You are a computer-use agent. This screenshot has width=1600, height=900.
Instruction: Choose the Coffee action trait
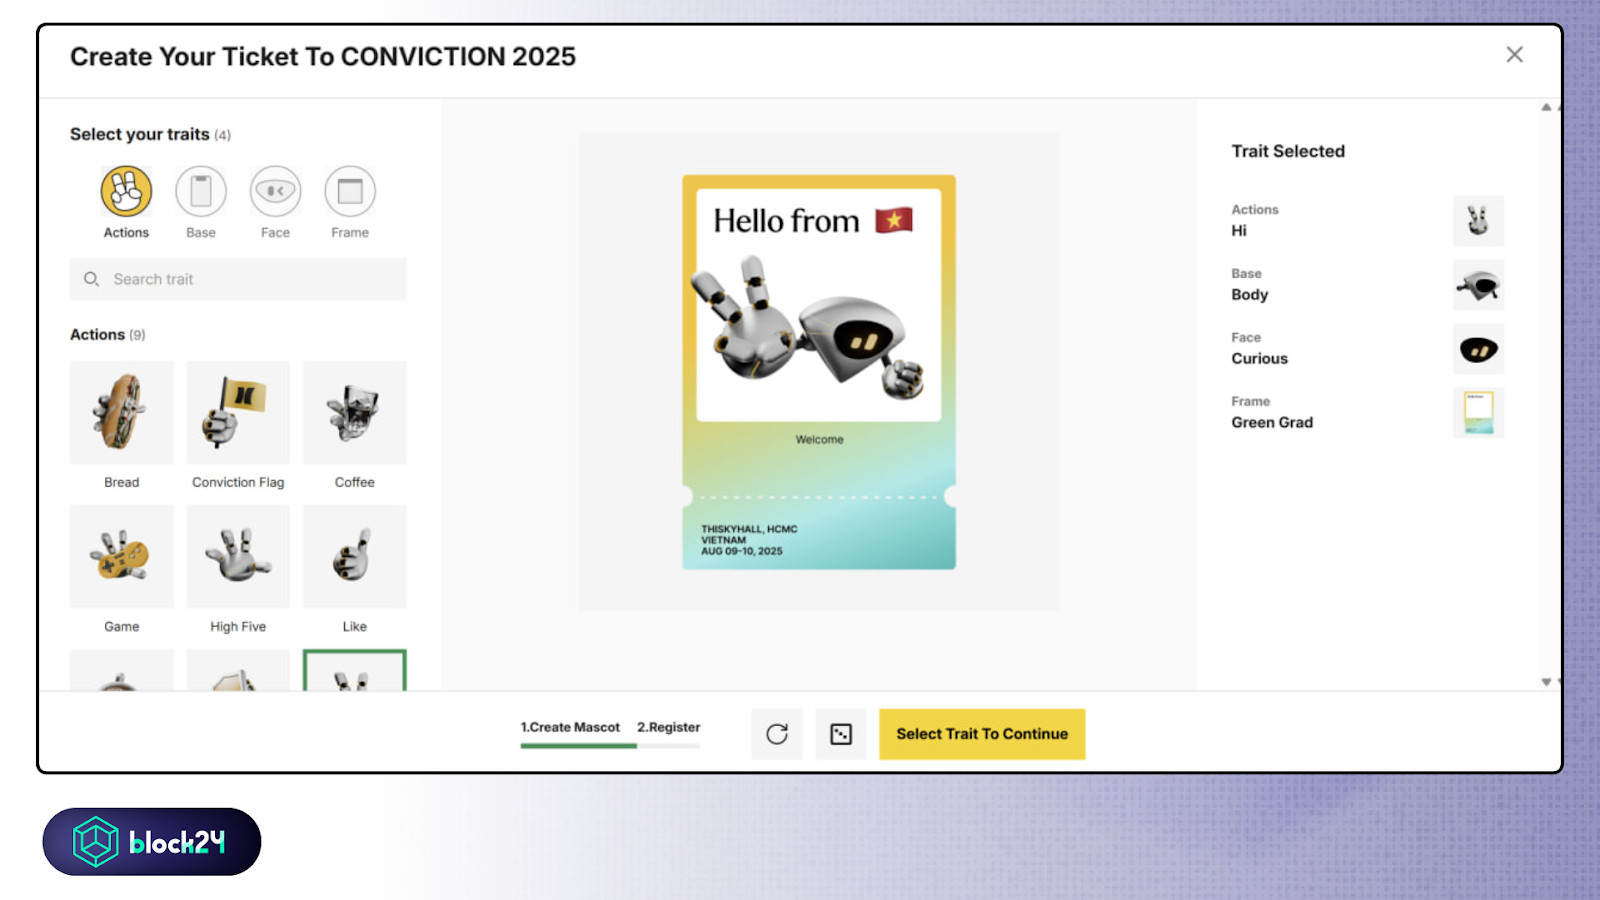tap(355, 412)
